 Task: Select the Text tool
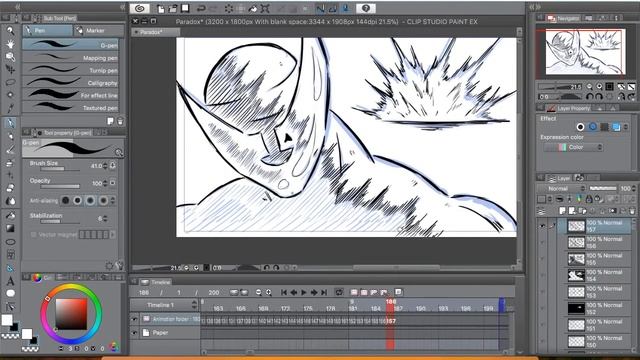pos(10,281)
